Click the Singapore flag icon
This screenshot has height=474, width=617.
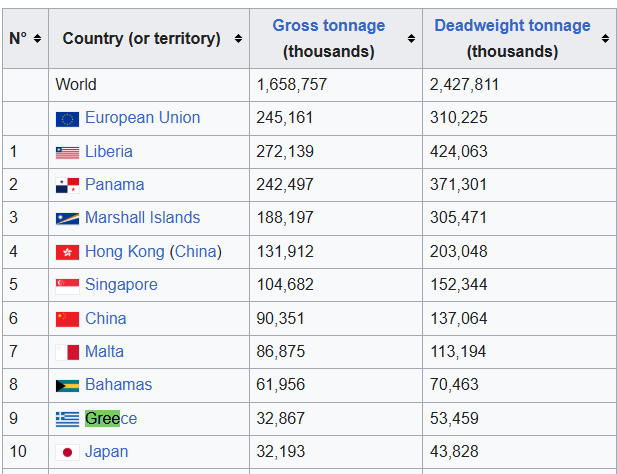[x=67, y=285]
